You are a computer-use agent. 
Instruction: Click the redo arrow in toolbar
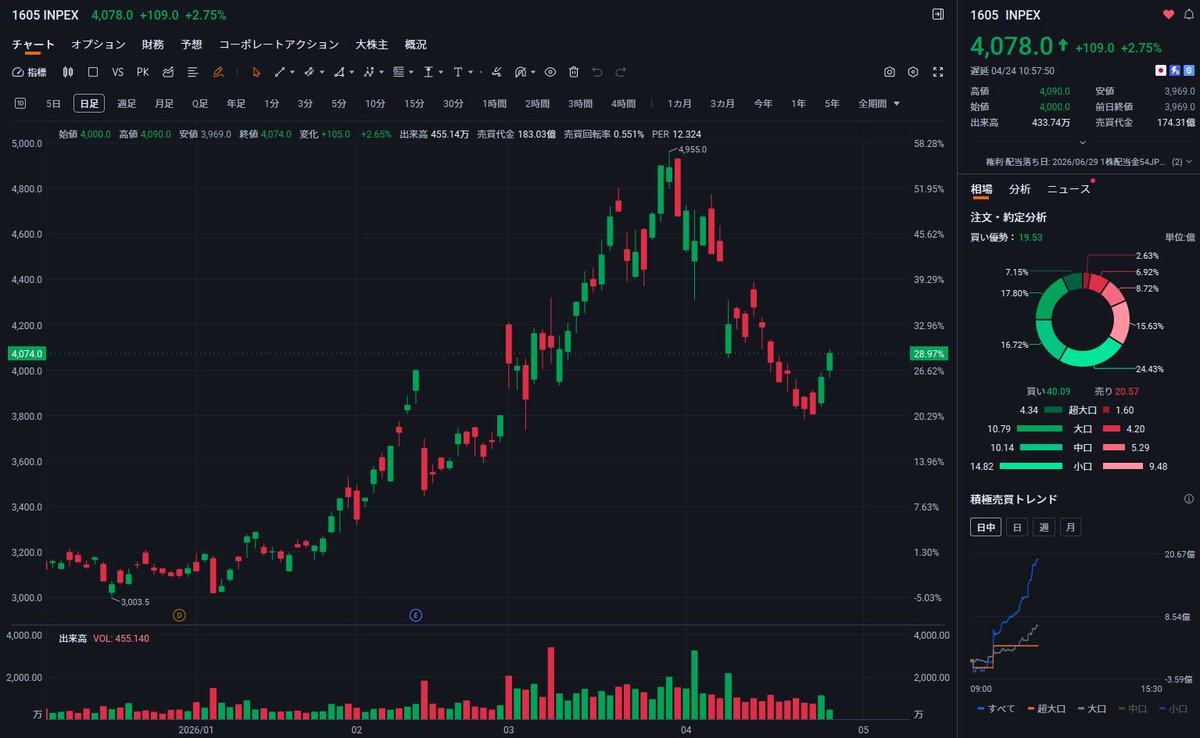pyautogui.click(x=620, y=72)
